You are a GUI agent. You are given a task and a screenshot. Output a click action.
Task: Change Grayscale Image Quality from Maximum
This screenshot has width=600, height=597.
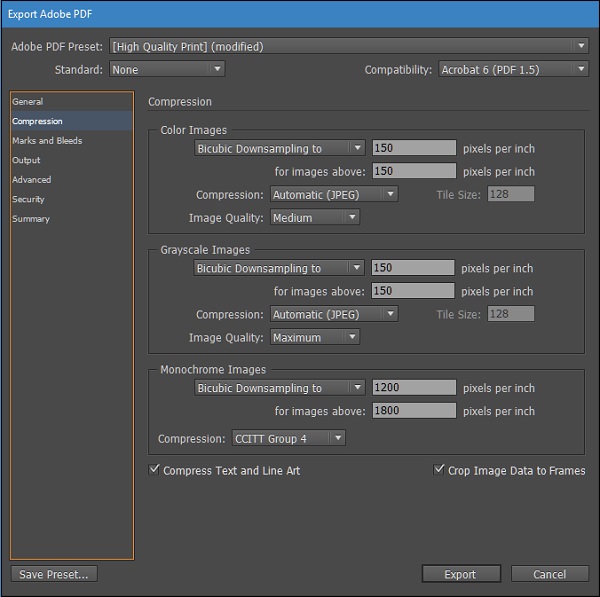pyautogui.click(x=314, y=338)
